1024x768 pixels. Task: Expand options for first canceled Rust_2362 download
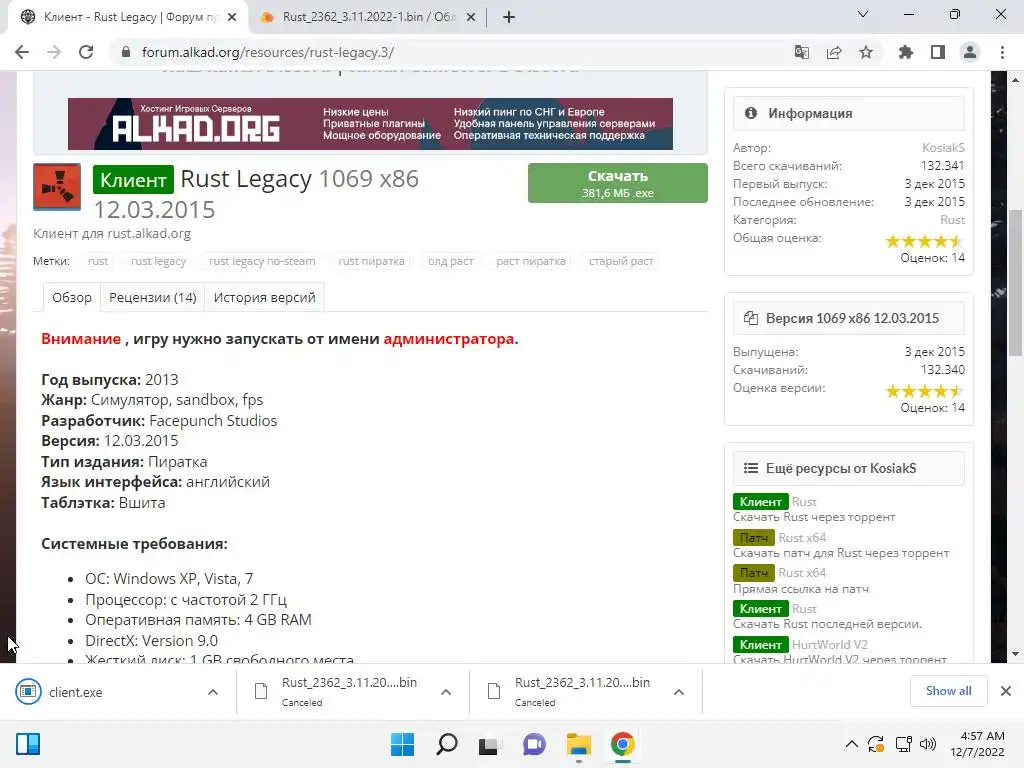coord(446,692)
